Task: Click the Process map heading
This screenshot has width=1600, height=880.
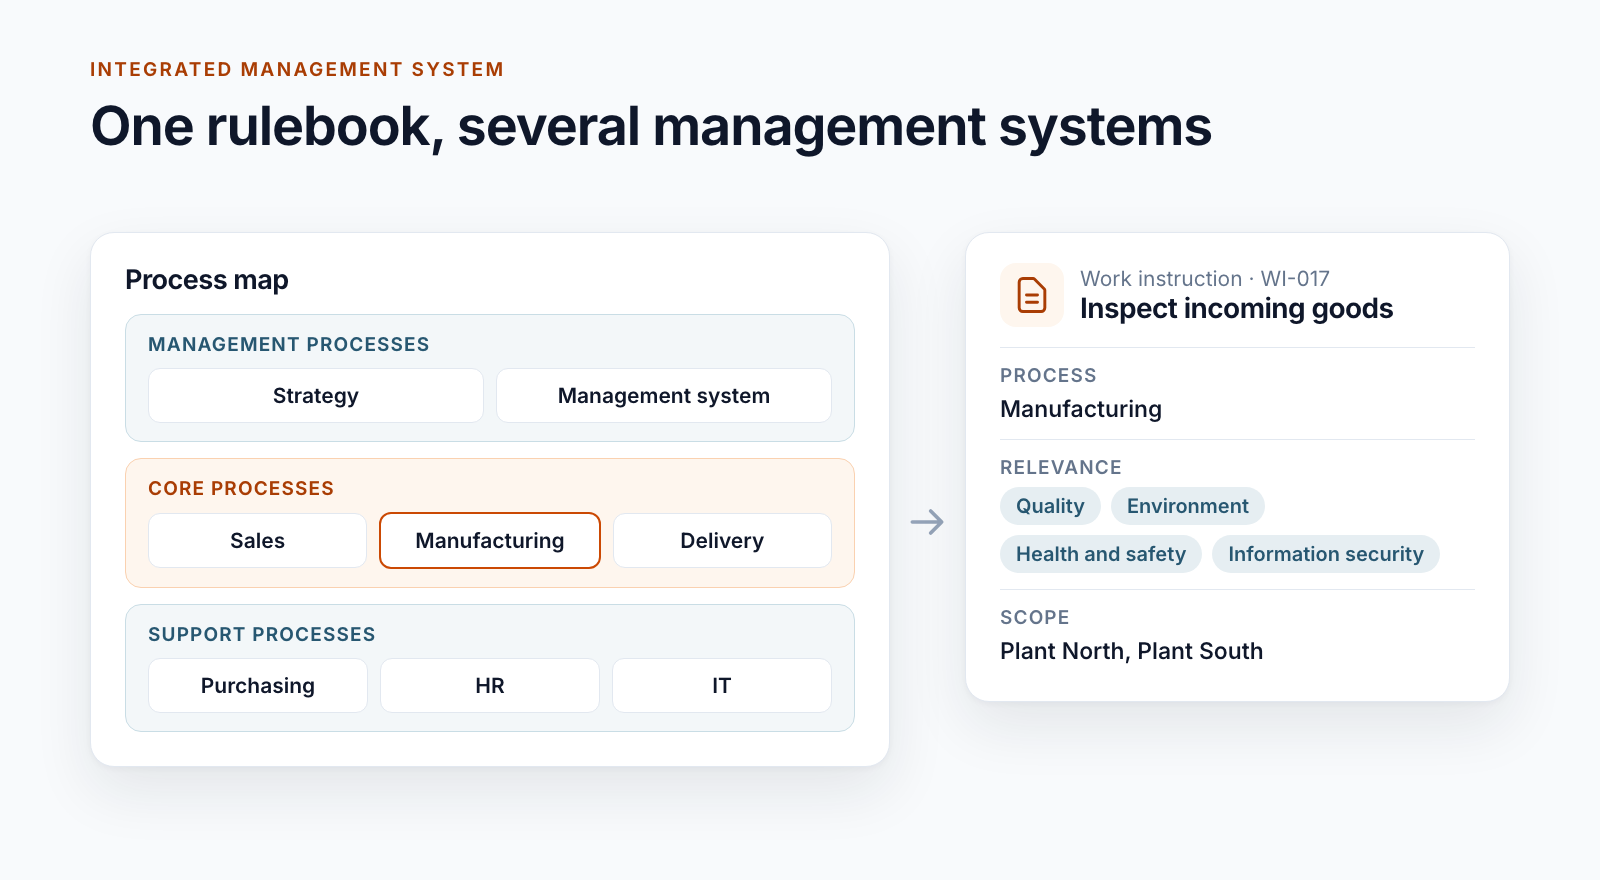Action: [207, 280]
